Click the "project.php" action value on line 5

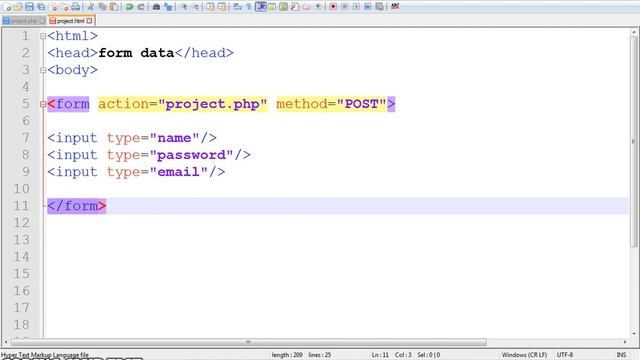(x=212, y=104)
